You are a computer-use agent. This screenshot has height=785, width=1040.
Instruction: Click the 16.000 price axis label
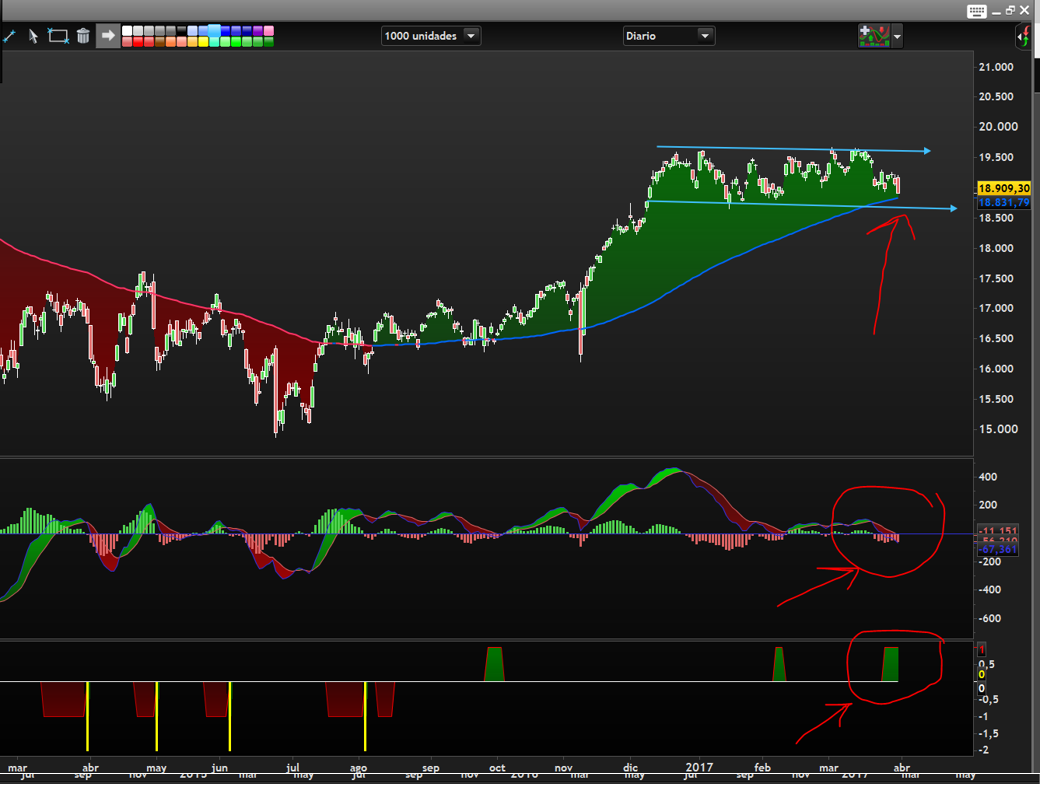(x=996, y=369)
